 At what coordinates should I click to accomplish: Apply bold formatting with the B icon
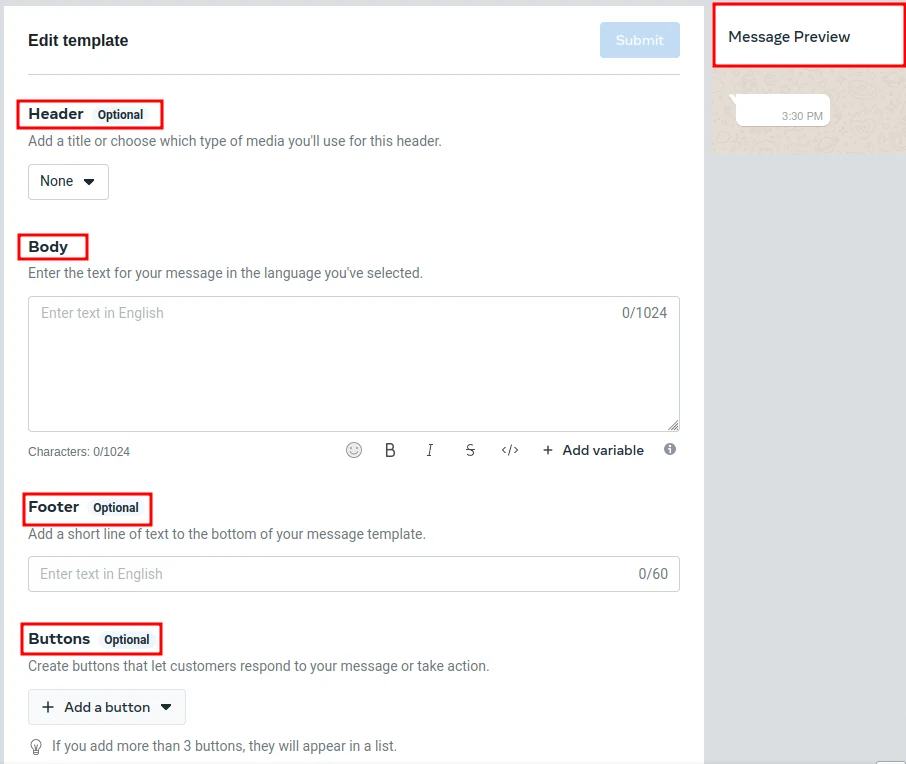[x=390, y=450]
